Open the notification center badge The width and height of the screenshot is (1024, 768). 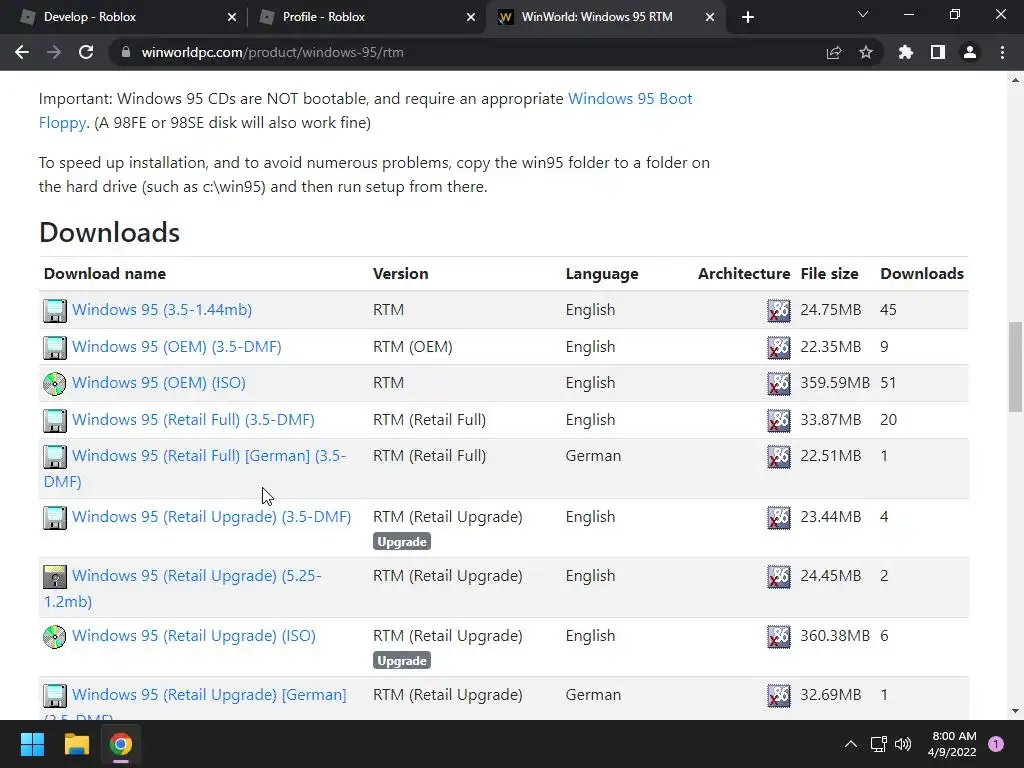(x=996, y=744)
